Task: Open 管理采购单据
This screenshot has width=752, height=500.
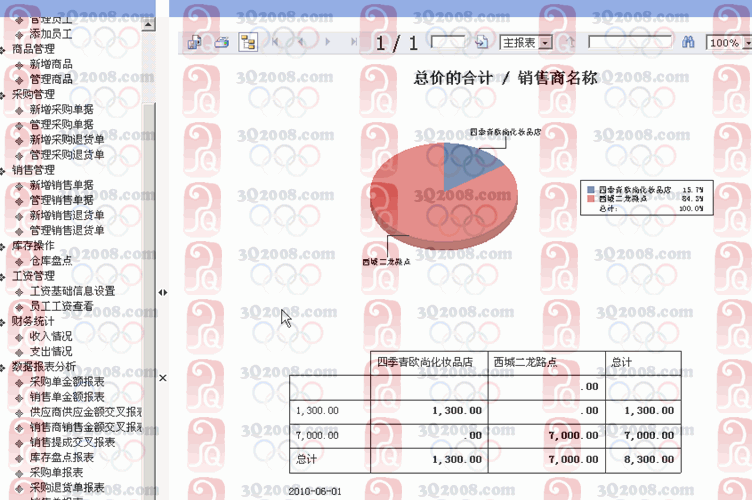Action: point(61,124)
